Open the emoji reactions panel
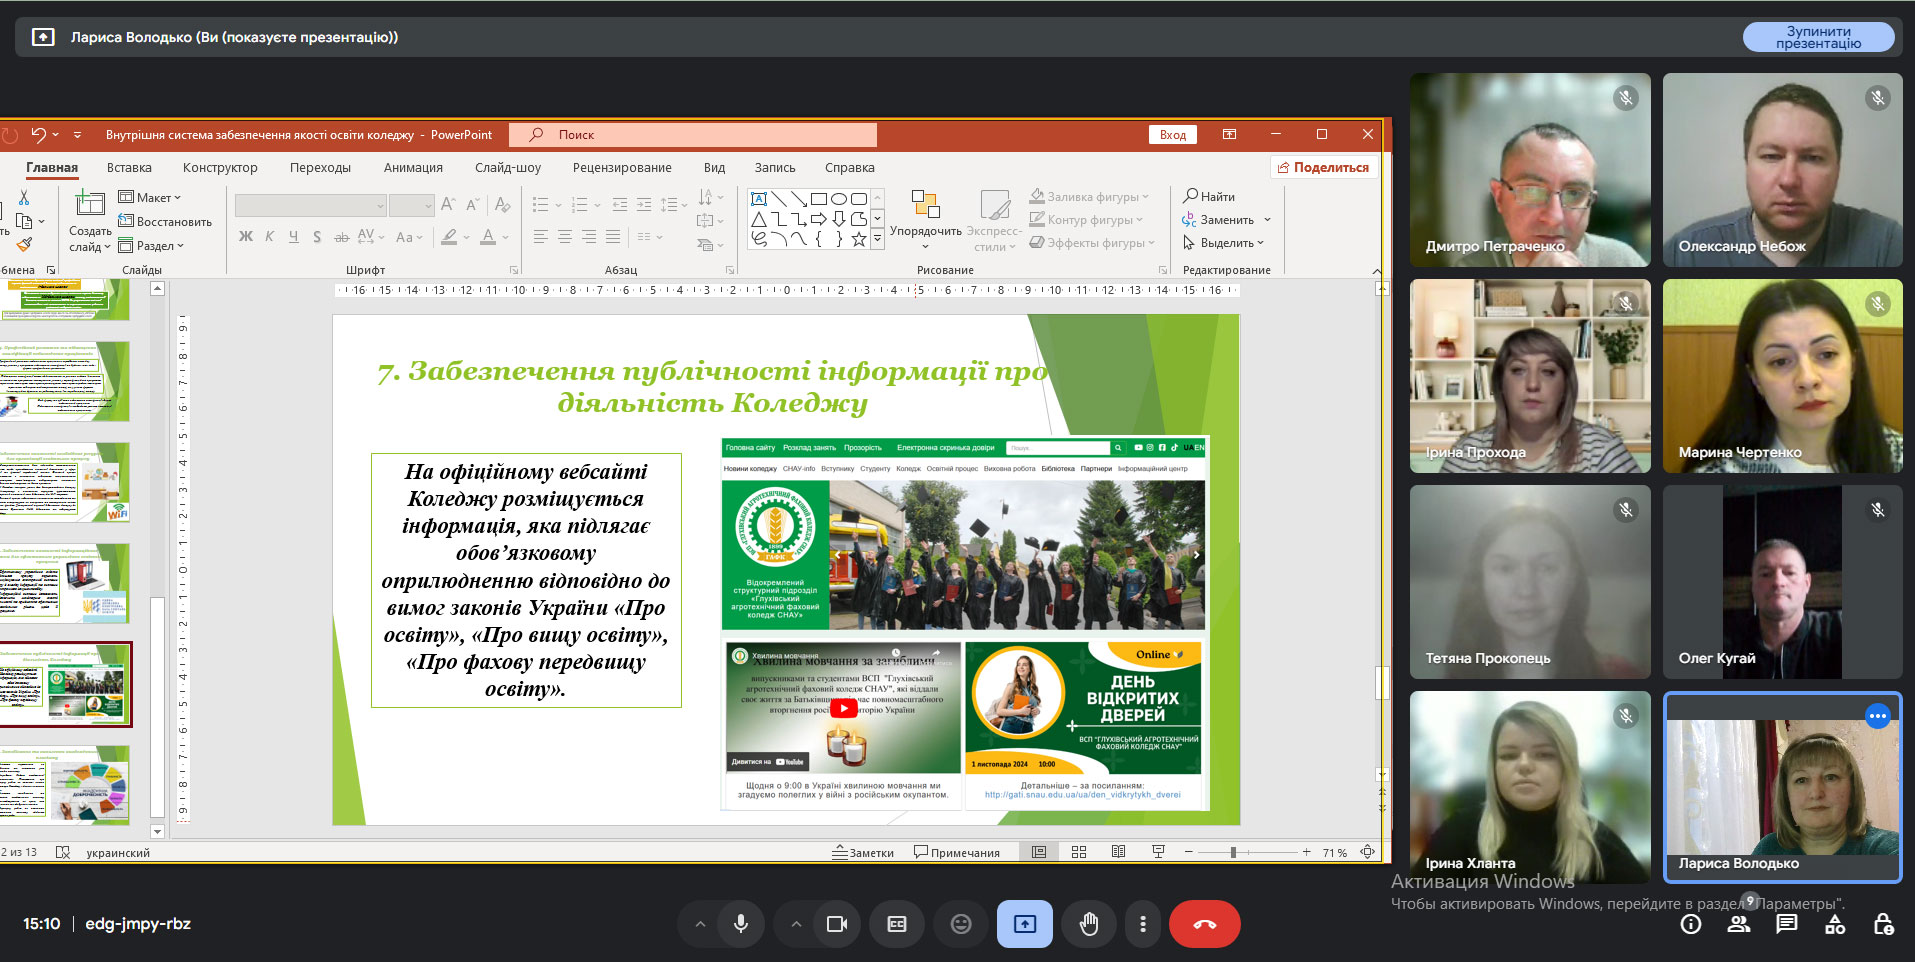1915x962 pixels. coord(961,924)
